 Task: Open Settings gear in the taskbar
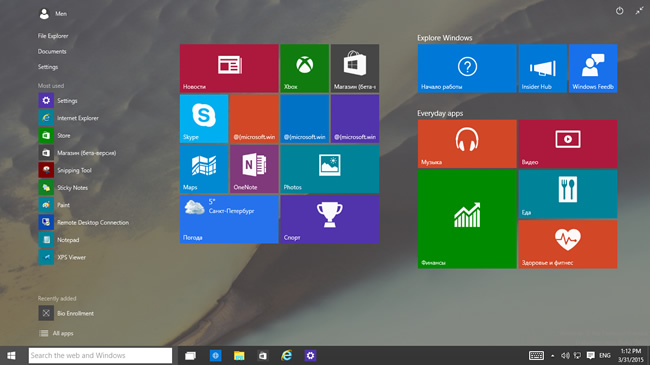(x=310, y=355)
